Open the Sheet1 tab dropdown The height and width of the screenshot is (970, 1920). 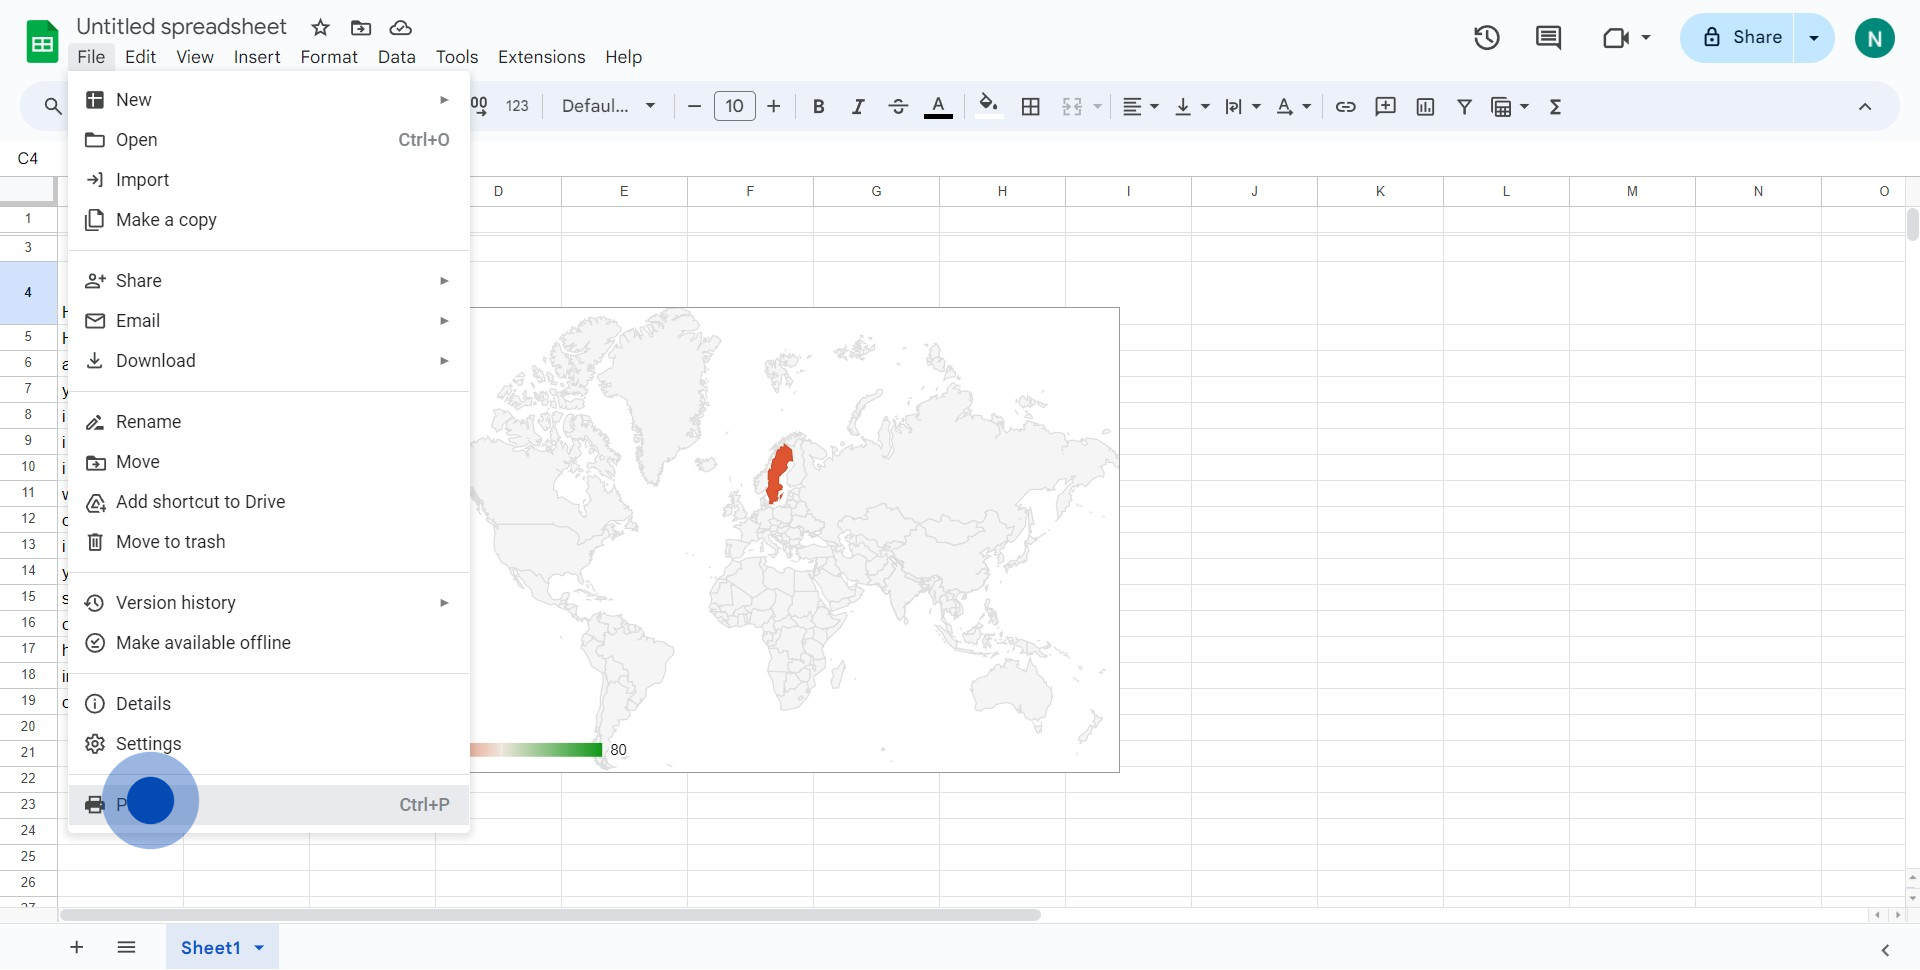[259, 947]
